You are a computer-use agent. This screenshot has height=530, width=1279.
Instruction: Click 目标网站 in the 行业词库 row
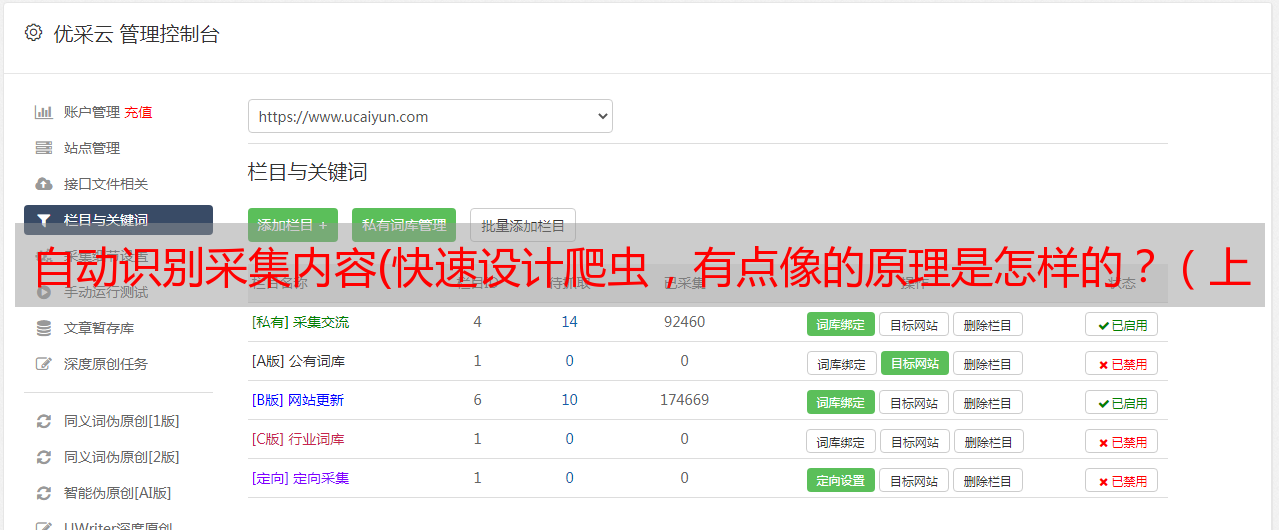[915, 441]
